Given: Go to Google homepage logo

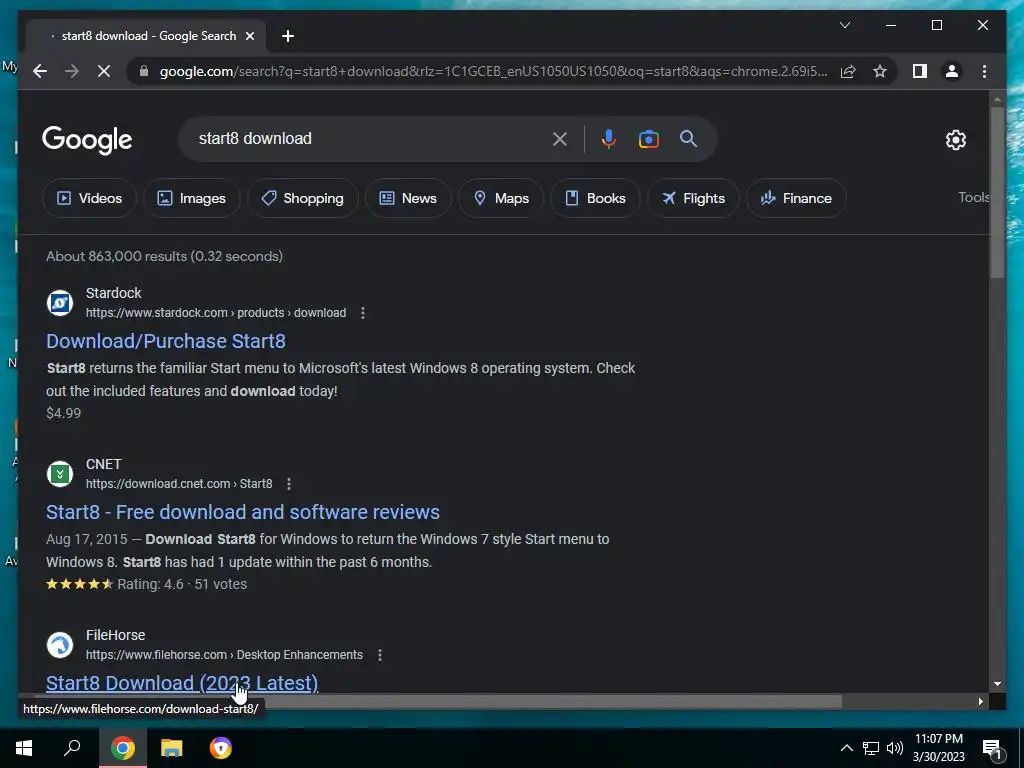Looking at the screenshot, I should click(87, 140).
